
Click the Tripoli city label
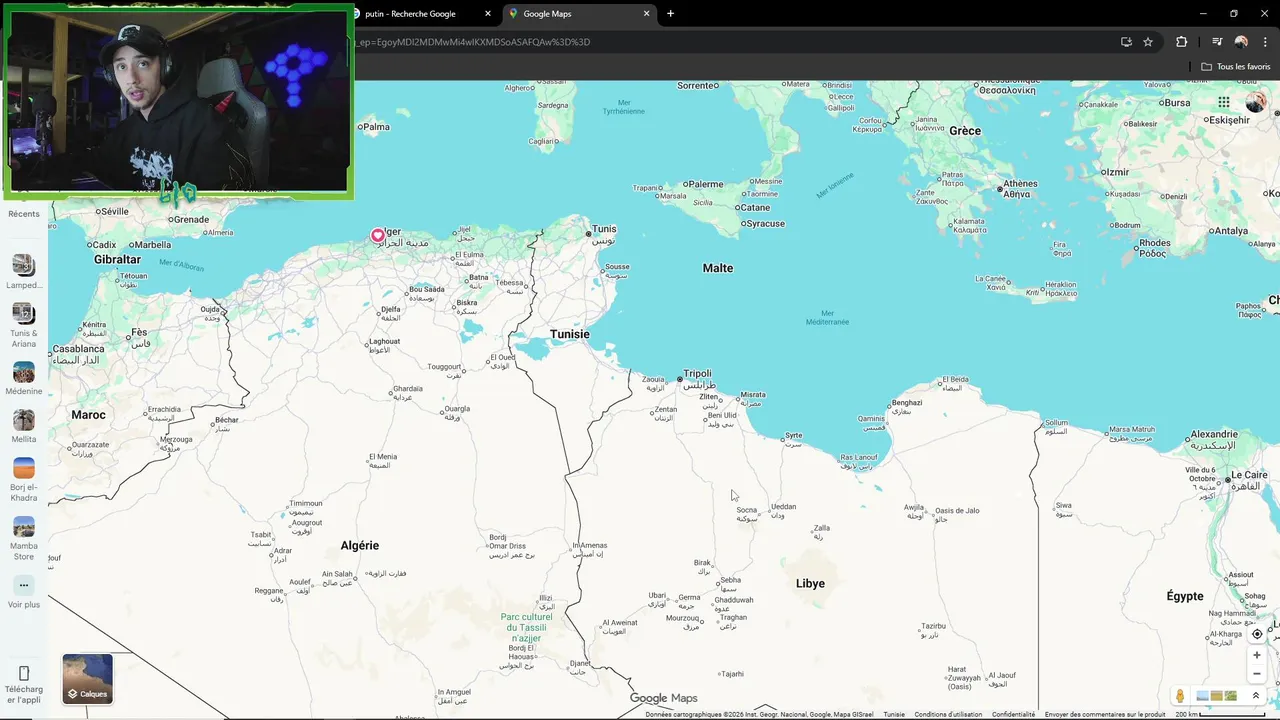697,374
